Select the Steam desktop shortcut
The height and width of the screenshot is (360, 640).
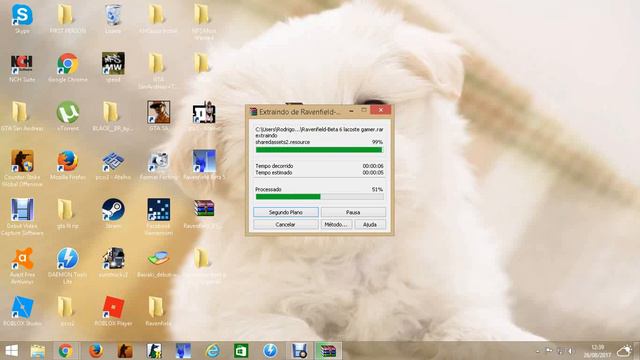113,213
